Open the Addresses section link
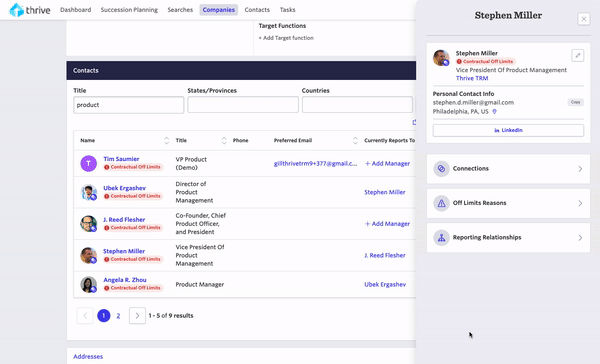The height and width of the screenshot is (364, 600). (x=88, y=356)
